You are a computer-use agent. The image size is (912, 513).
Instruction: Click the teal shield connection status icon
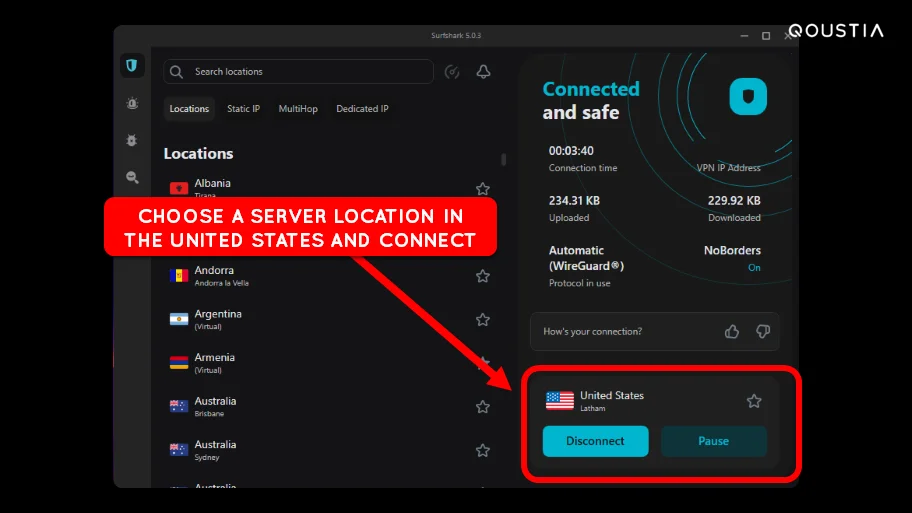pos(748,97)
